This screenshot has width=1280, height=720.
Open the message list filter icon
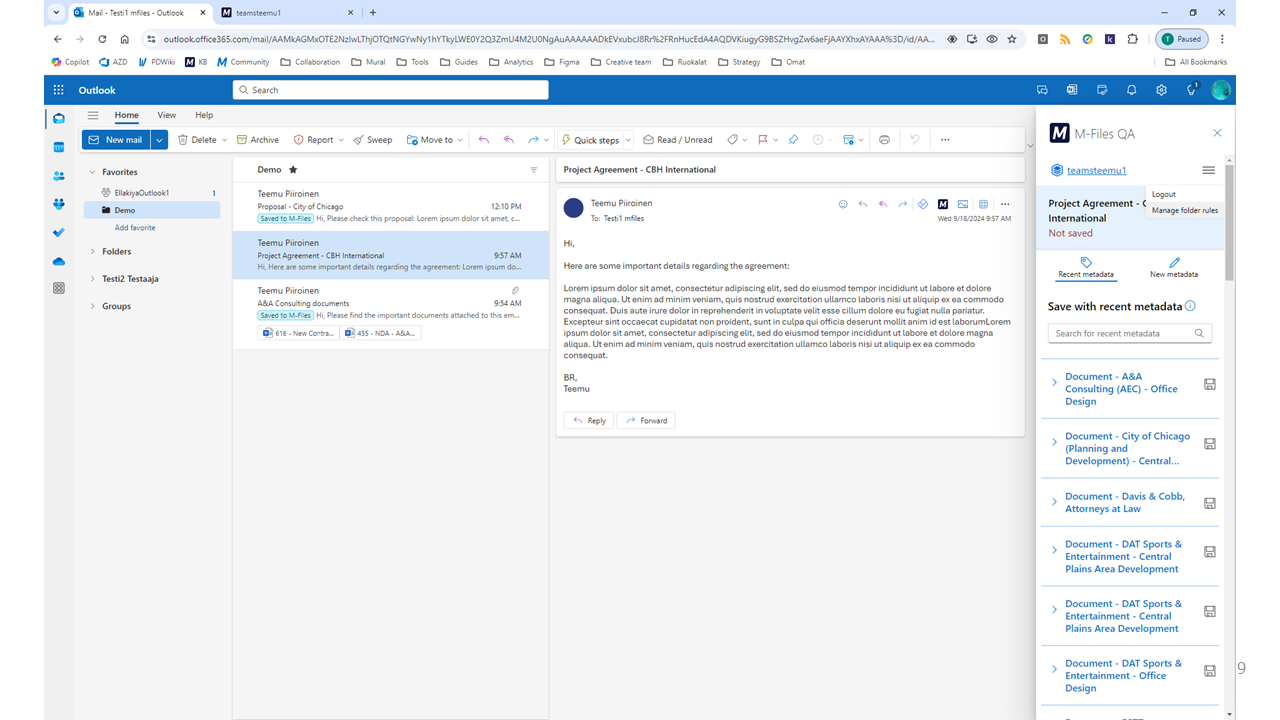534,170
